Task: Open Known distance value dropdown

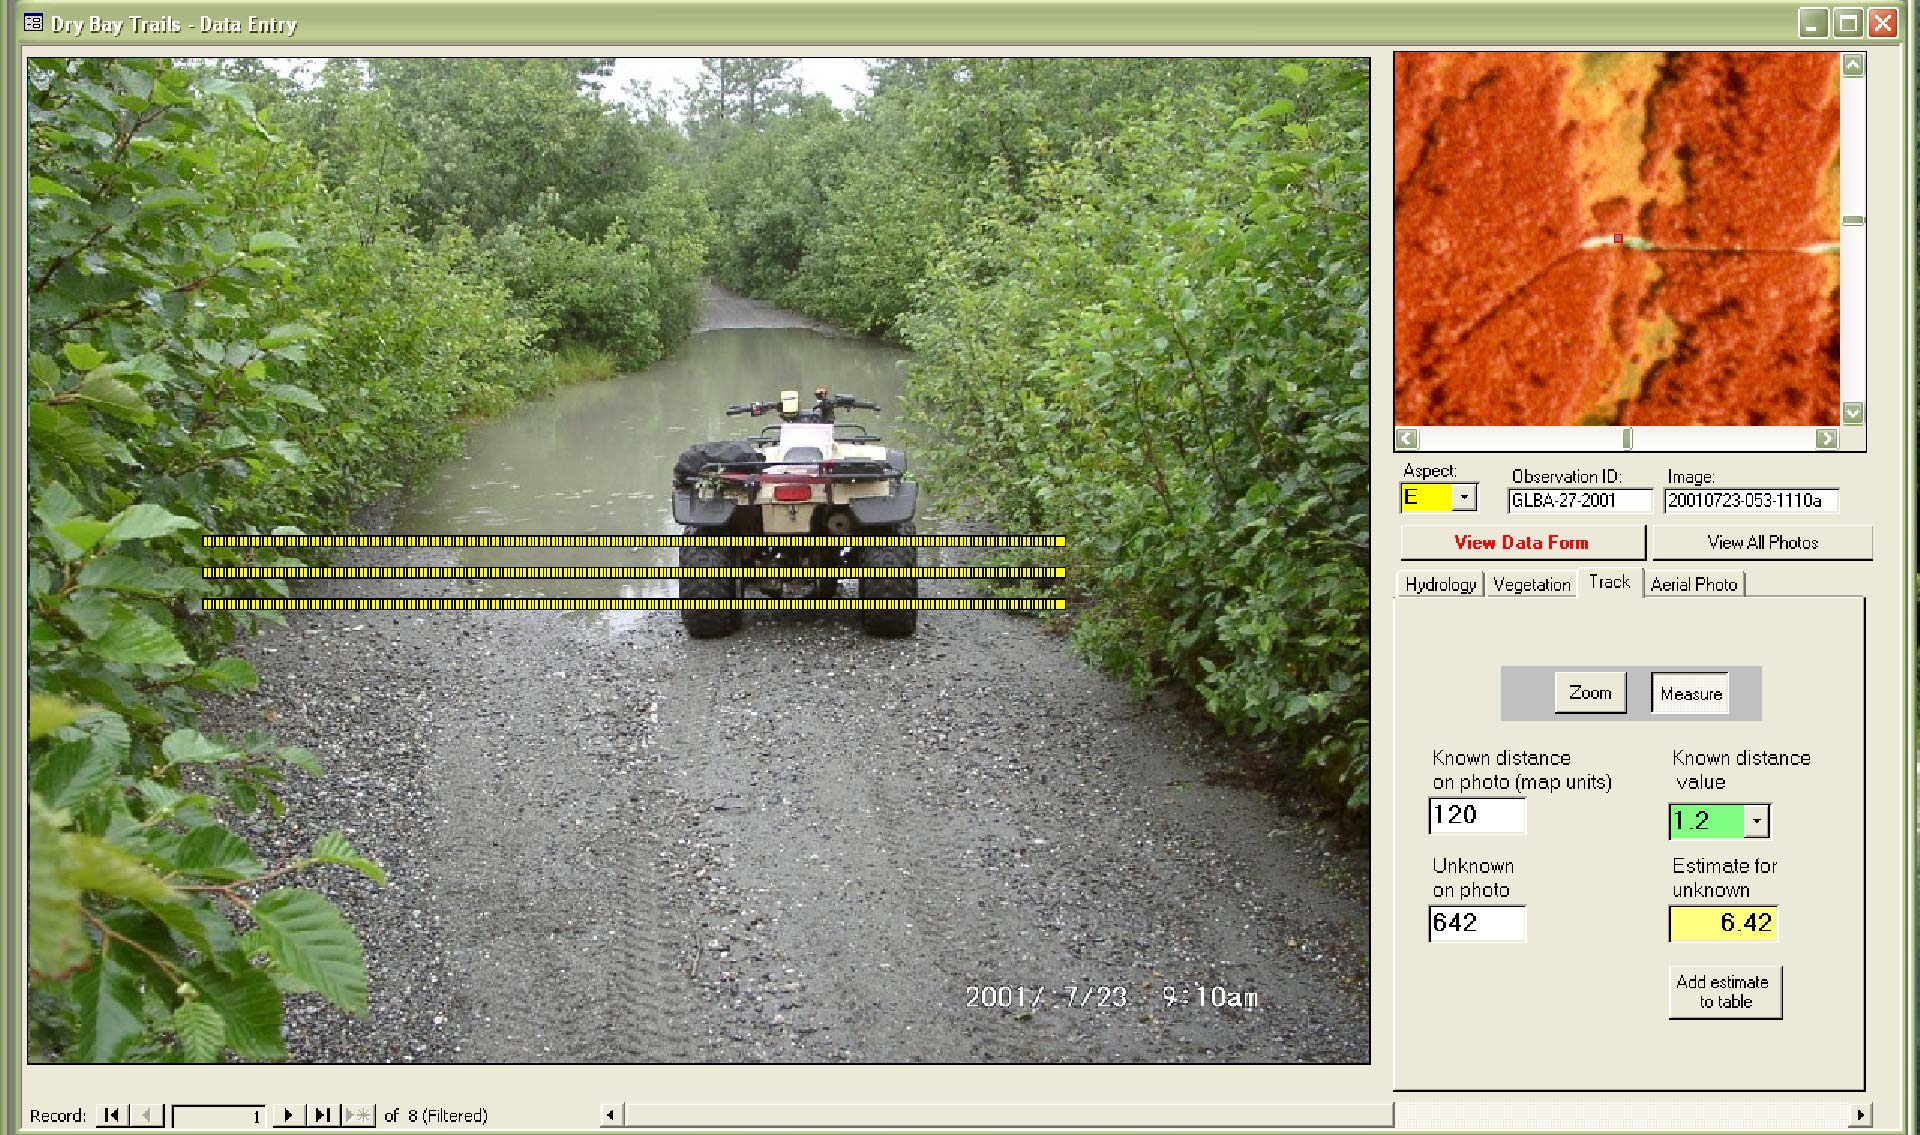Action: 1757,821
